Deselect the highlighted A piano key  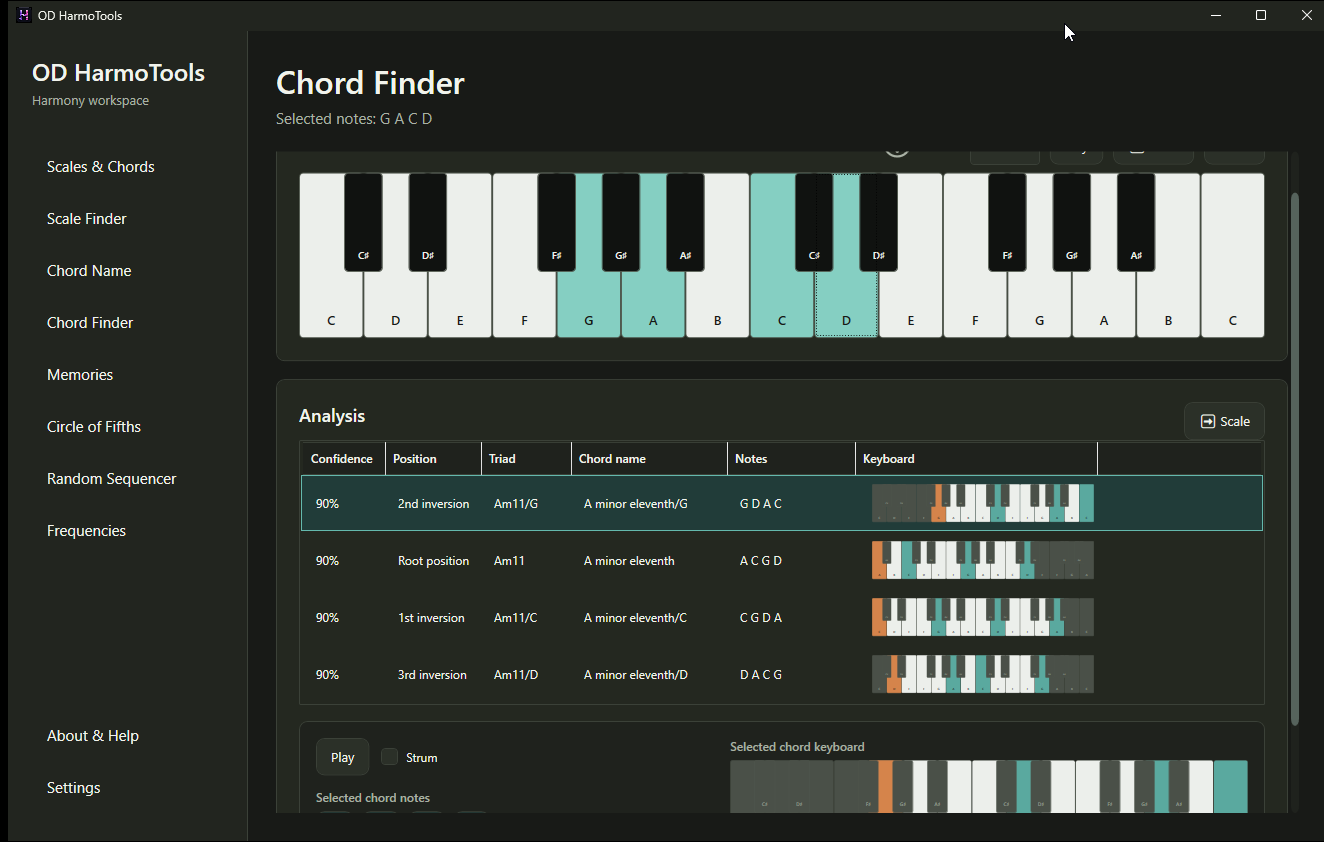pos(653,305)
